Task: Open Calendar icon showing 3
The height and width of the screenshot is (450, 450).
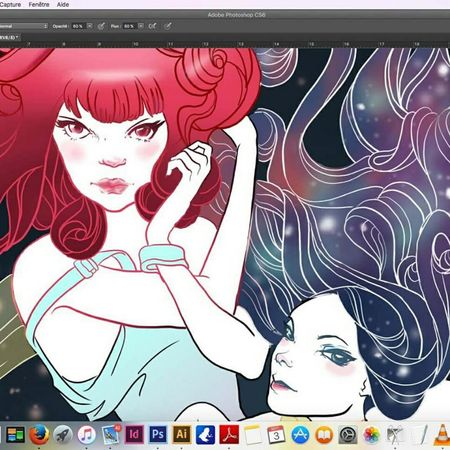Action: (x=276, y=435)
